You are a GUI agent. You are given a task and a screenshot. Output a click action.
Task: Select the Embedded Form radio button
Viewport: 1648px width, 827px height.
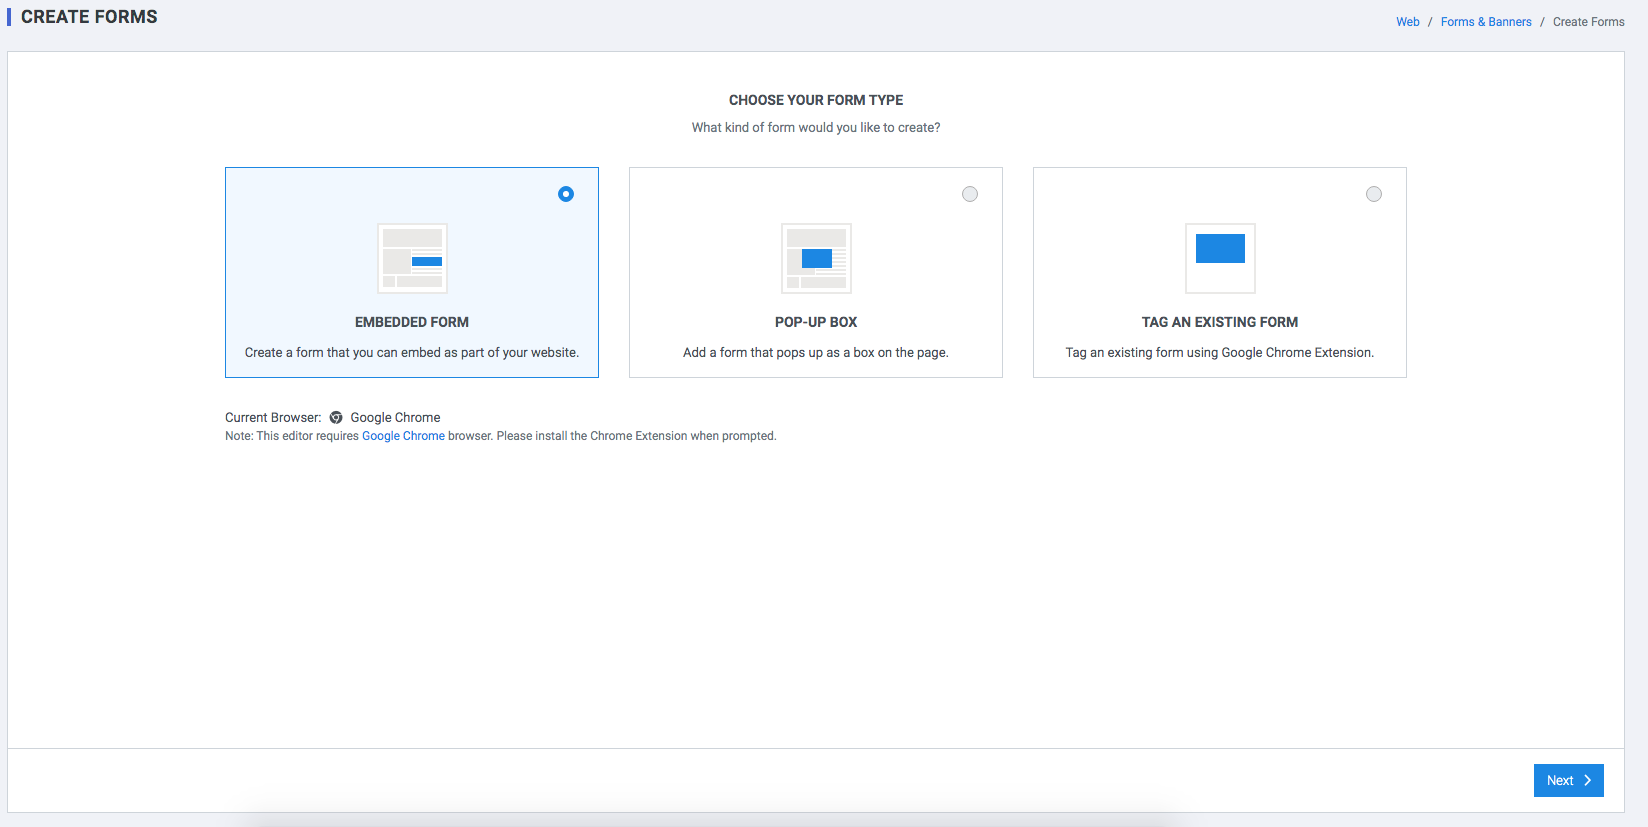[566, 194]
